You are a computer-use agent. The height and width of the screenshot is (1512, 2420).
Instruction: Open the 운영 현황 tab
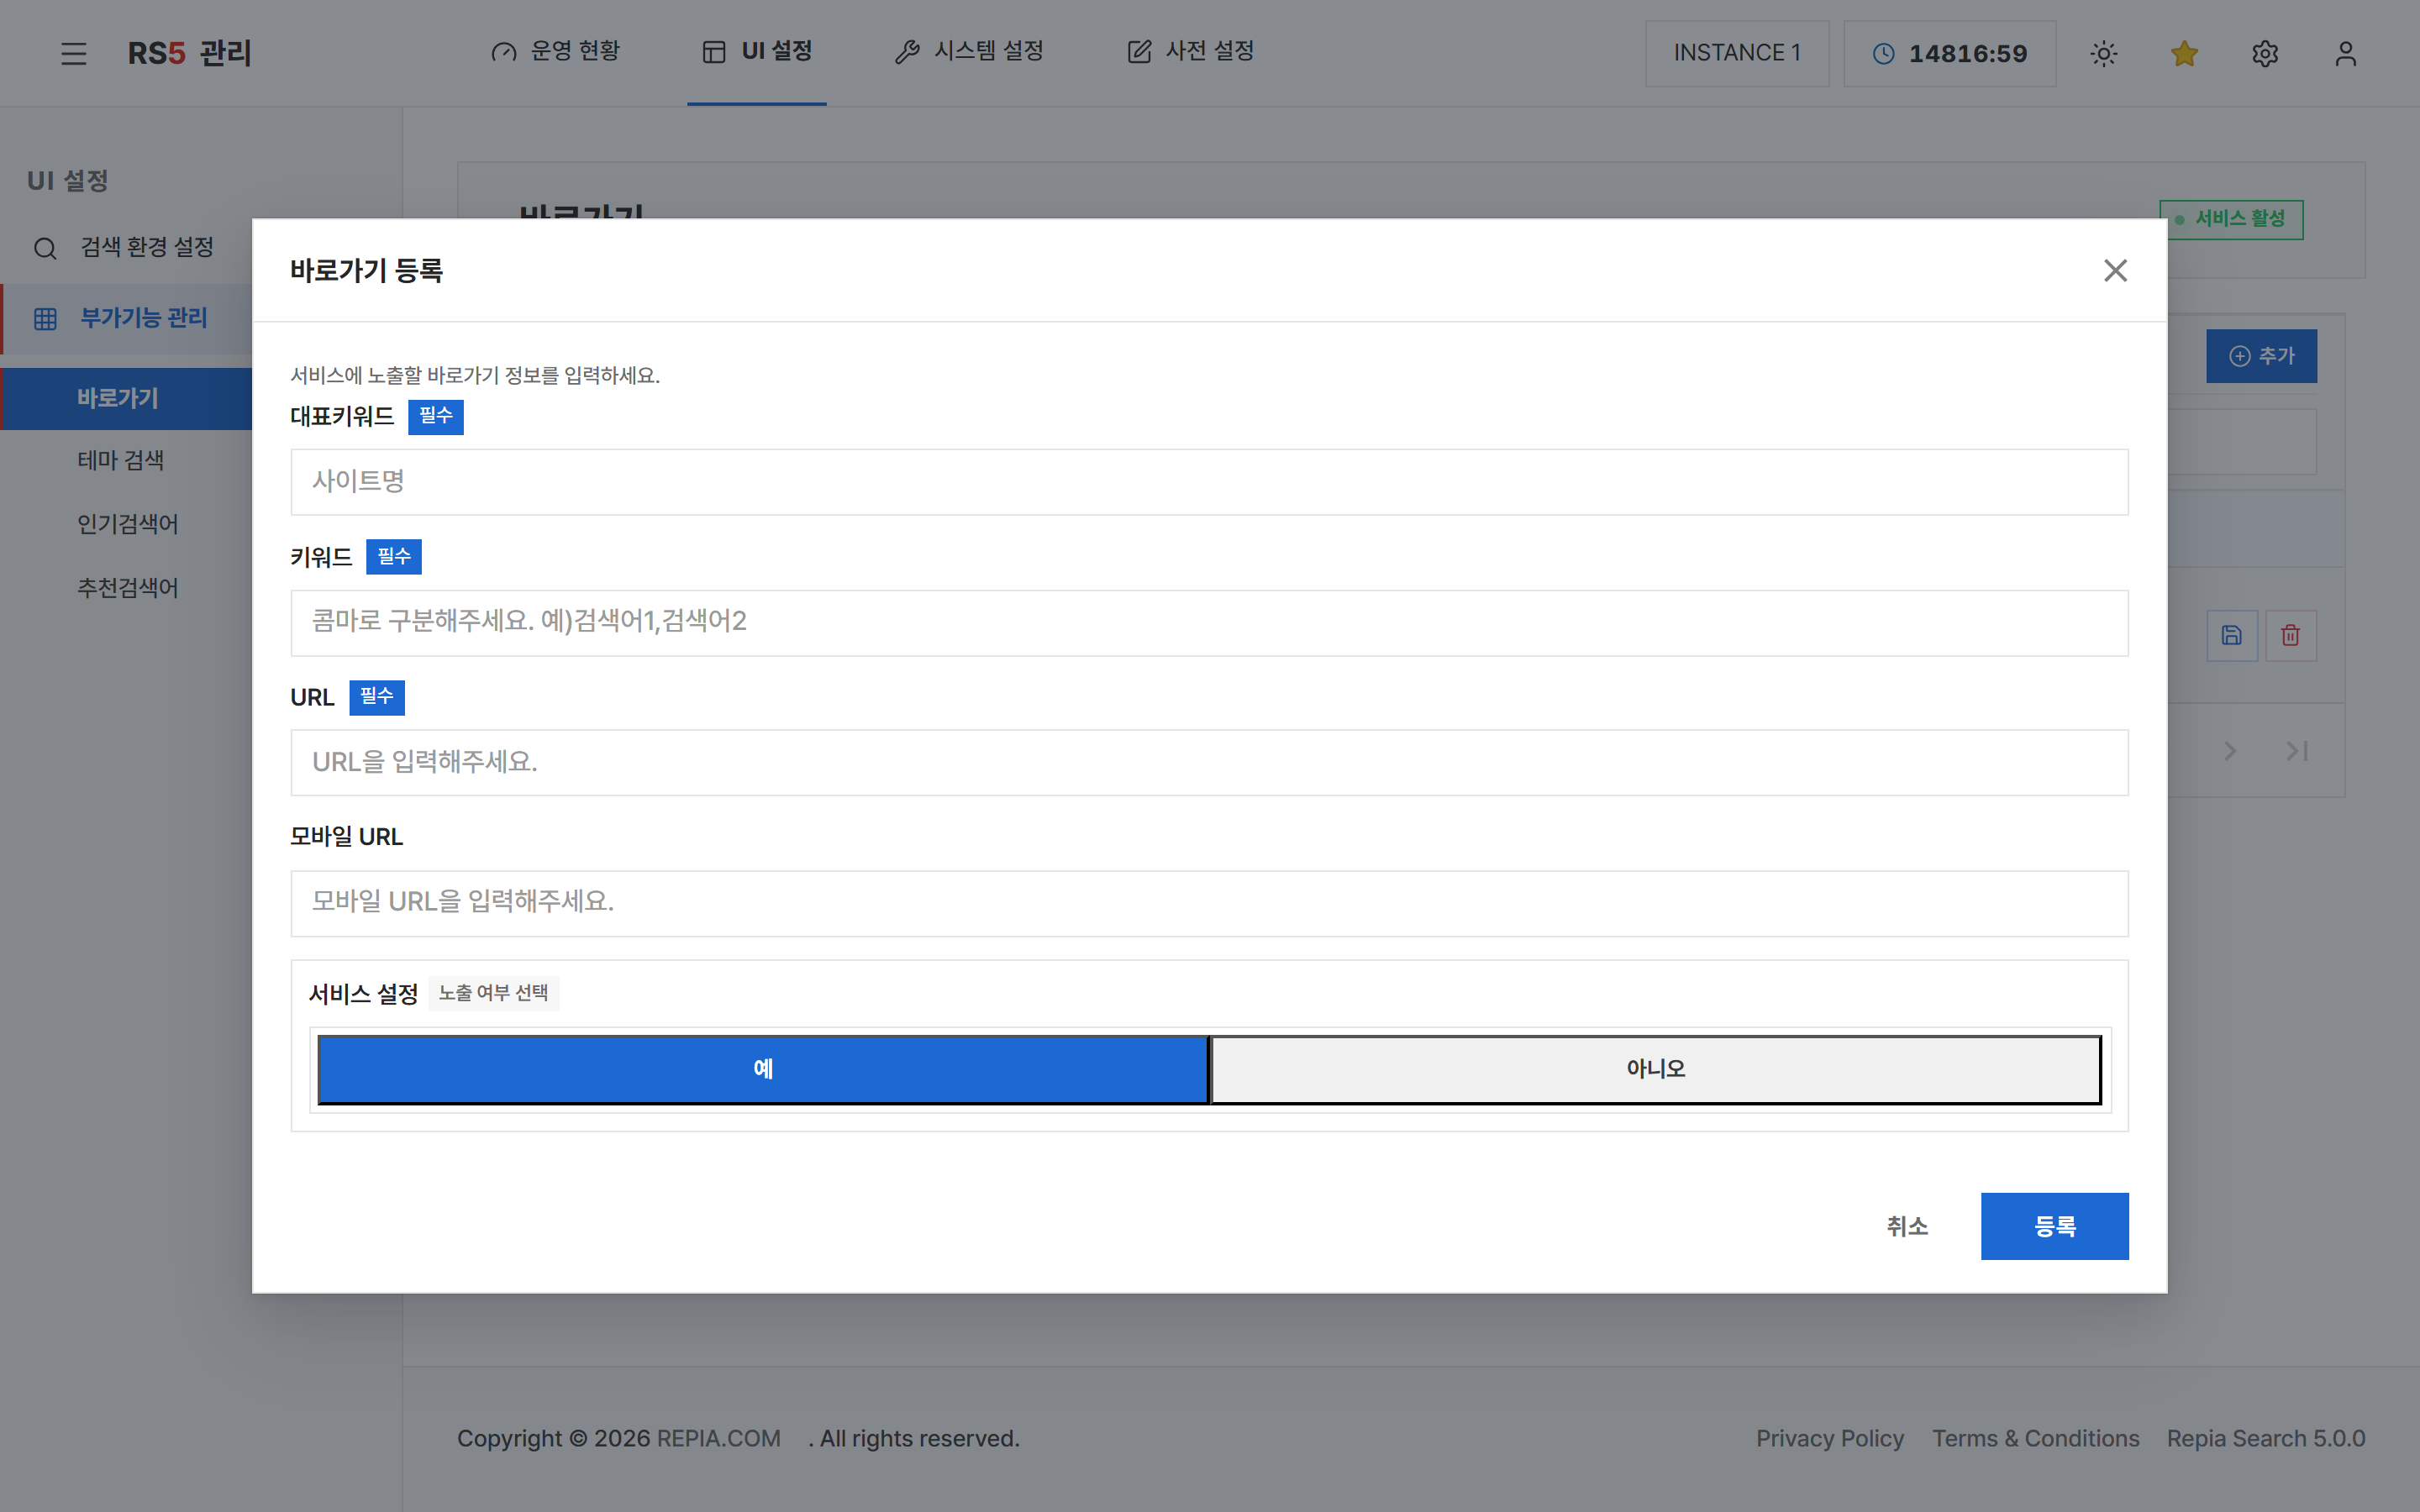pos(556,51)
